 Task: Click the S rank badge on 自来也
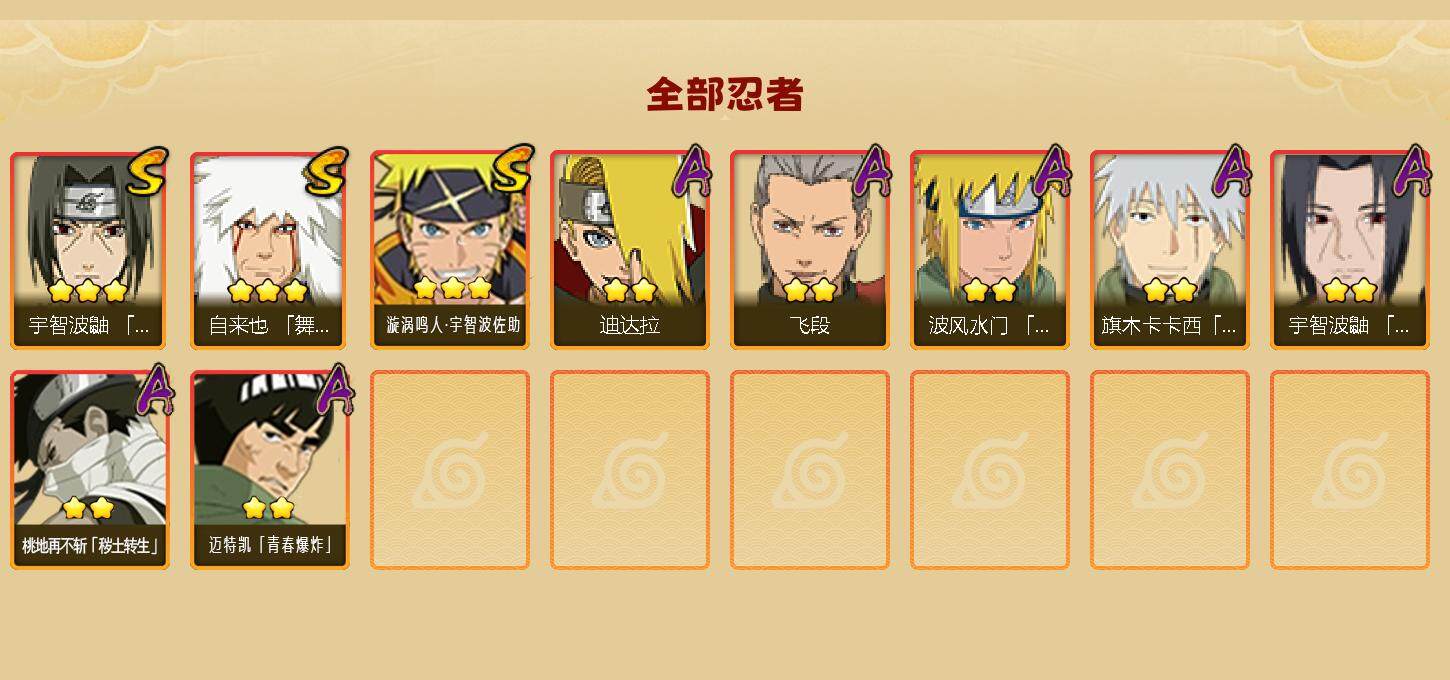[325, 172]
